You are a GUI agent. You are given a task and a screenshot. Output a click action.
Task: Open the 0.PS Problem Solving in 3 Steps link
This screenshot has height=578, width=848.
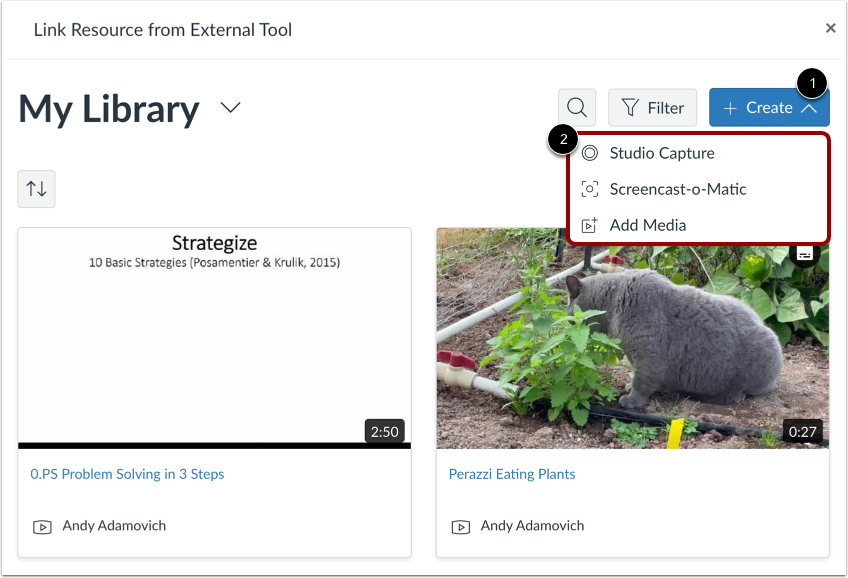pyautogui.click(x=127, y=474)
